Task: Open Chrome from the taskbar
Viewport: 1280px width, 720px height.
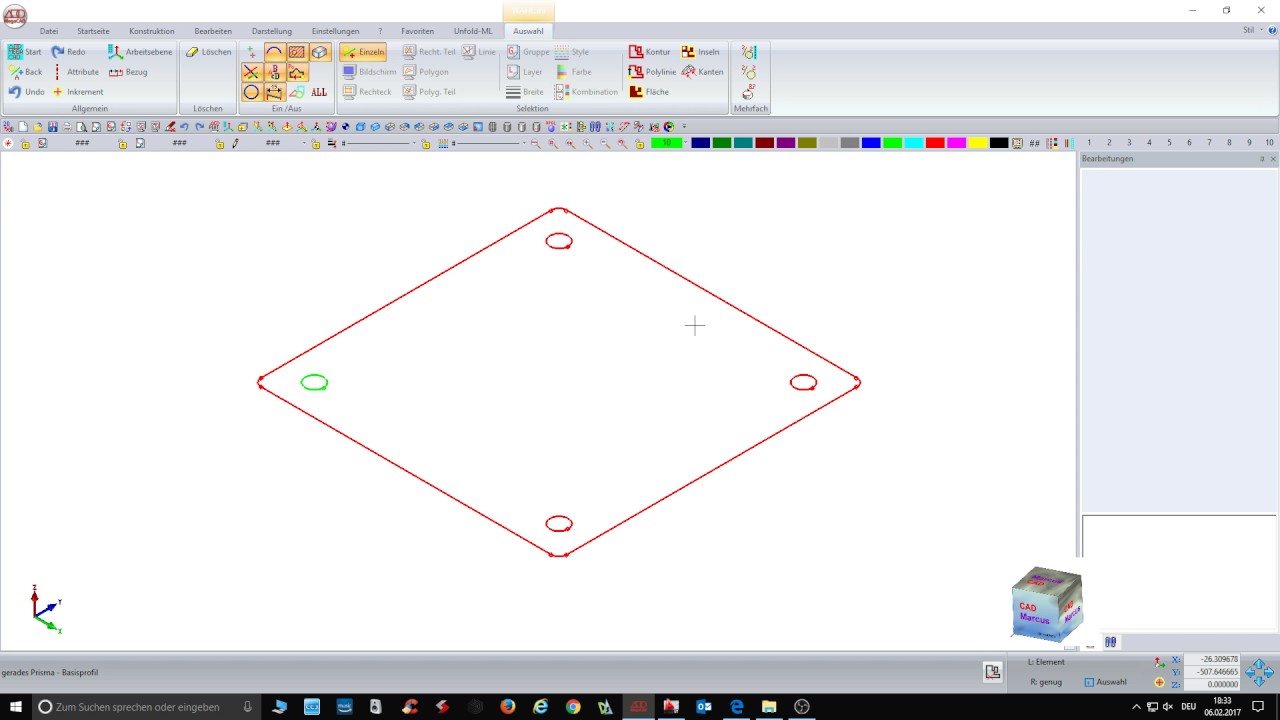Action: tap(573, 707)
